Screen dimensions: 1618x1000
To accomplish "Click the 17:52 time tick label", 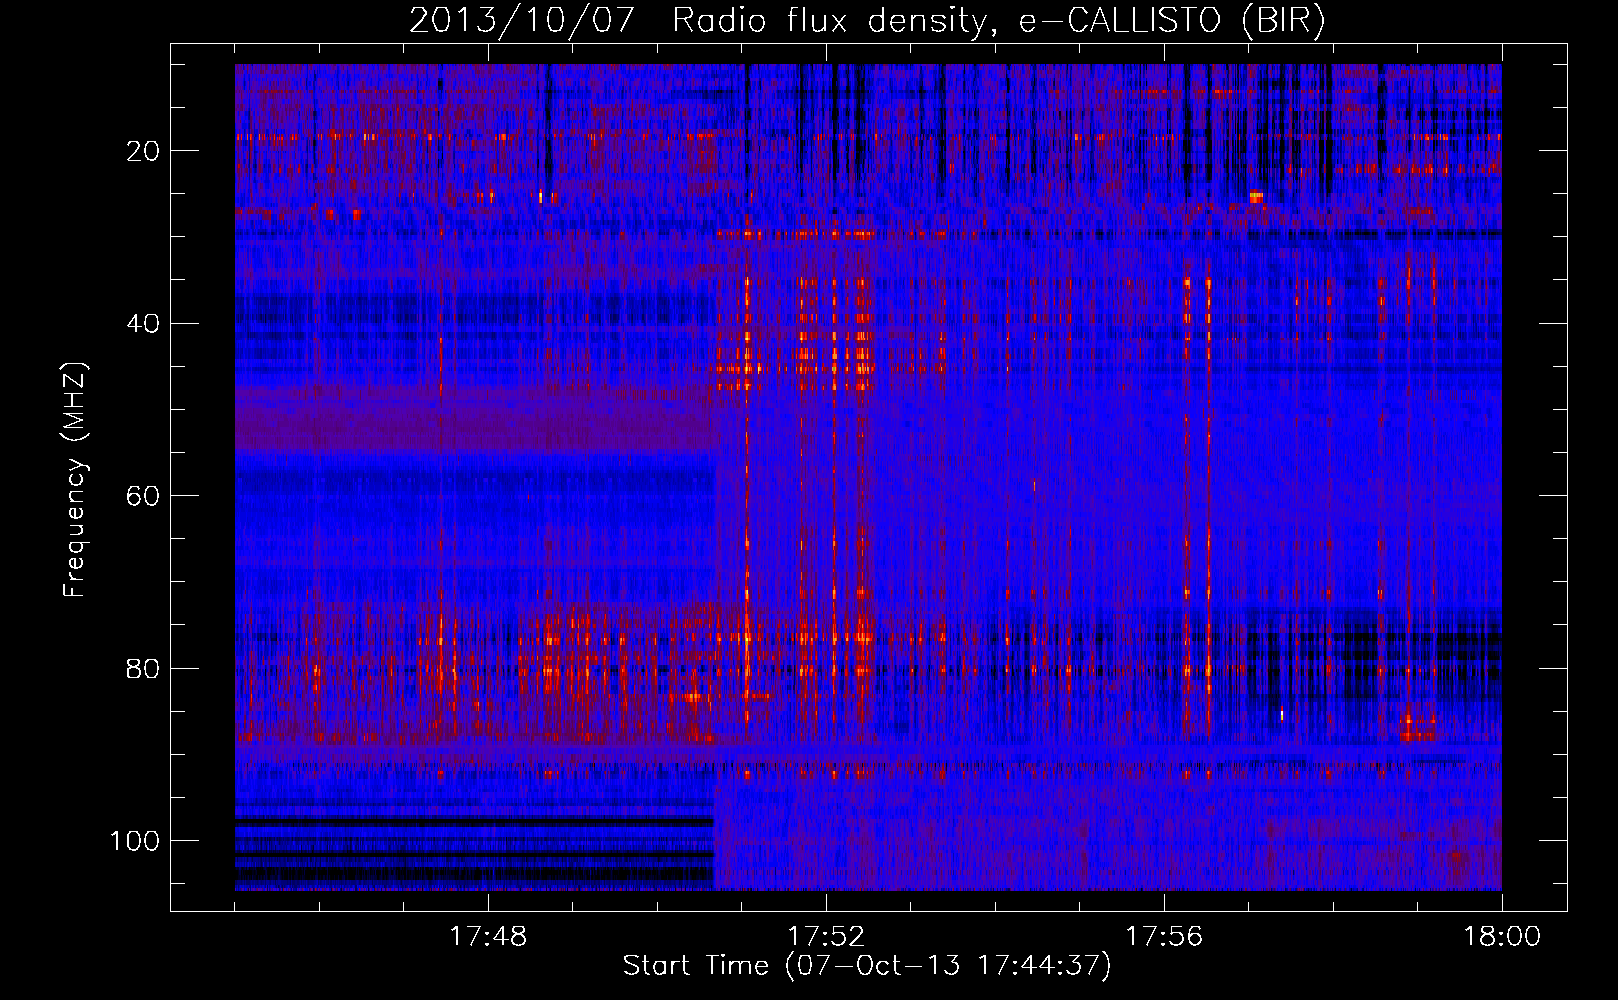I will point(826,937).
